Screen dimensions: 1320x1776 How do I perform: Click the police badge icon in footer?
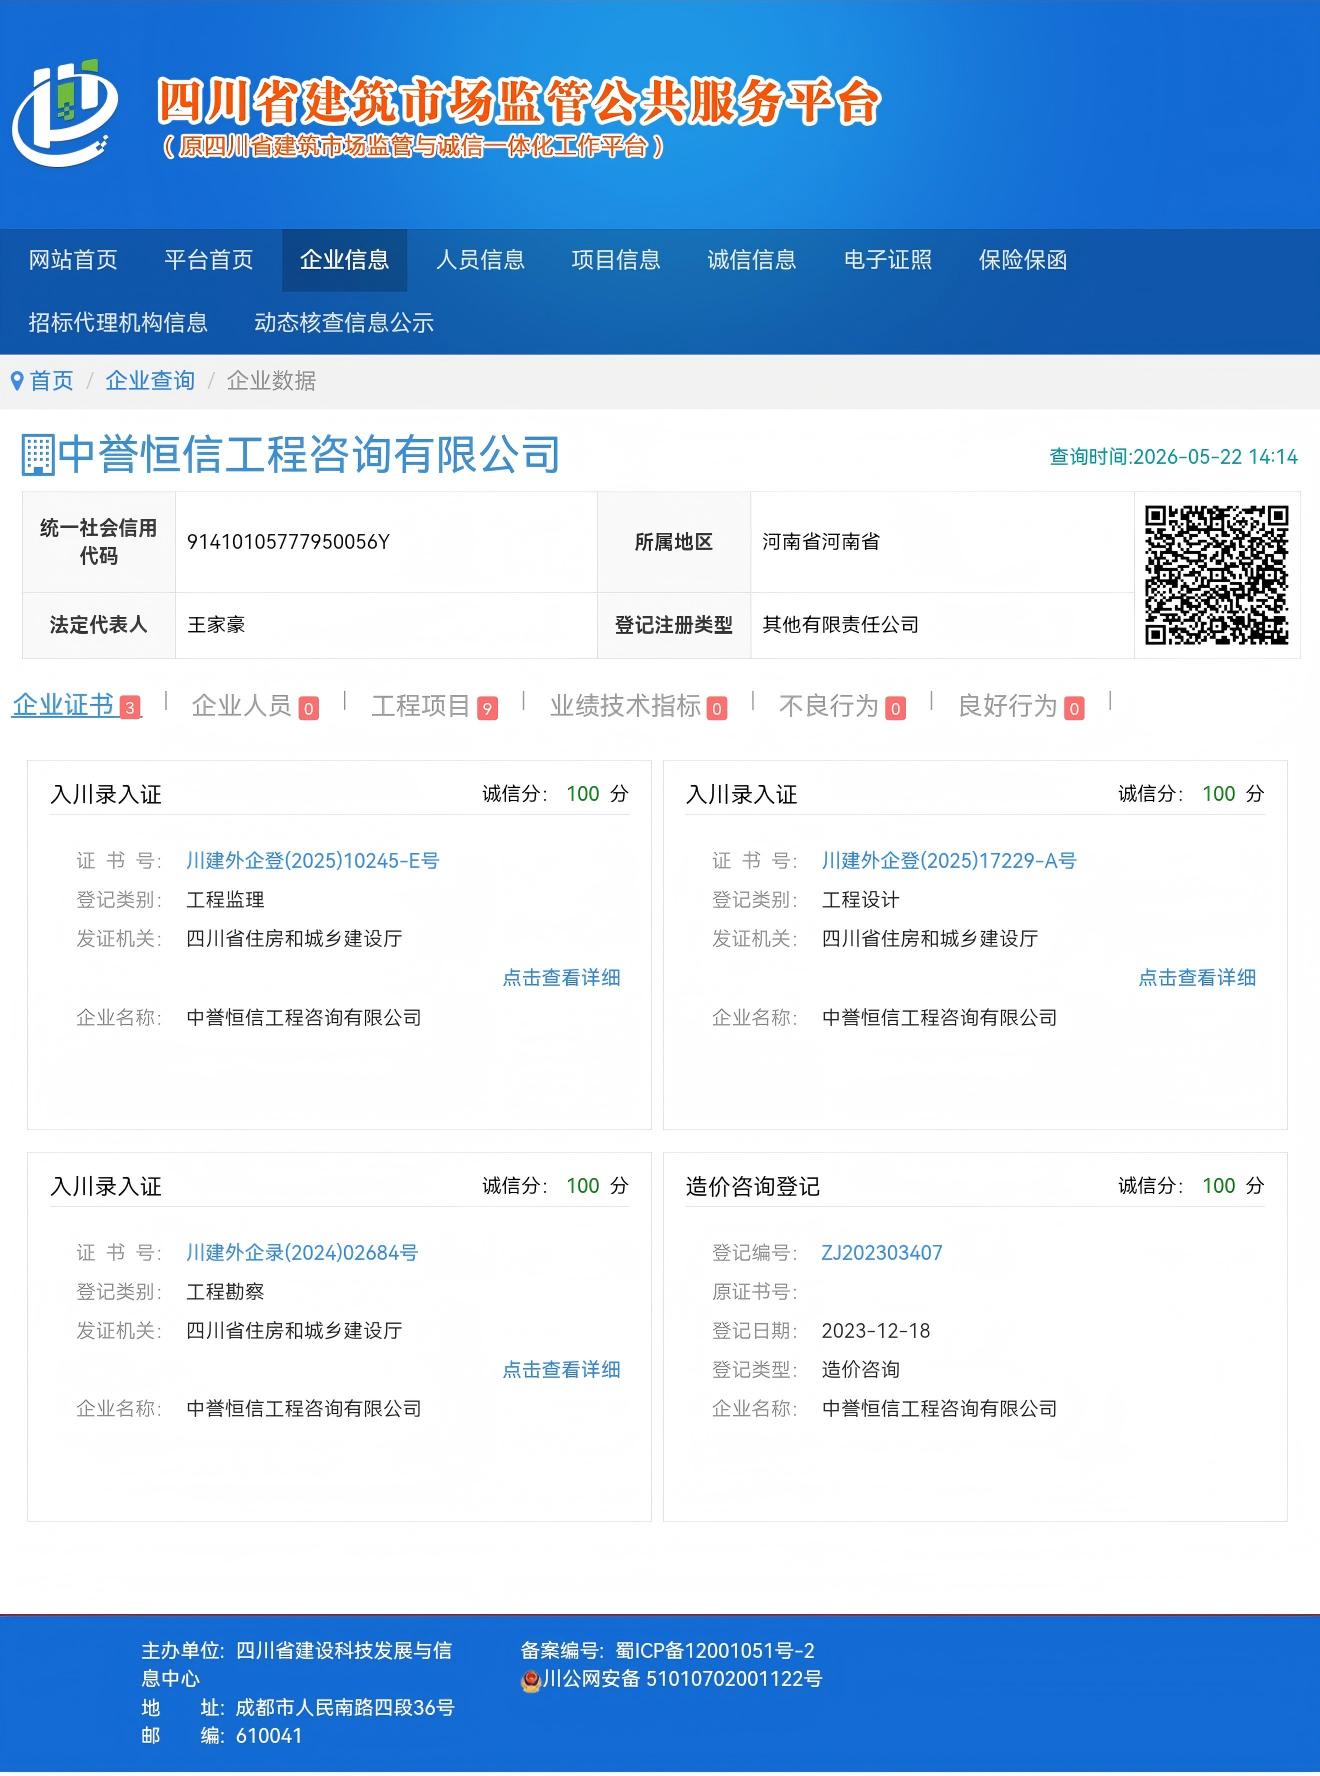click(x=531, y=1679)
